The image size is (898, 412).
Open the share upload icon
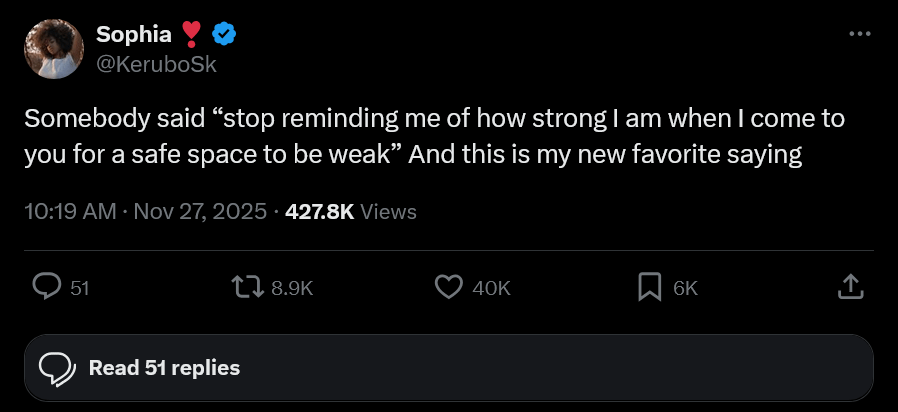coord(849,287)
